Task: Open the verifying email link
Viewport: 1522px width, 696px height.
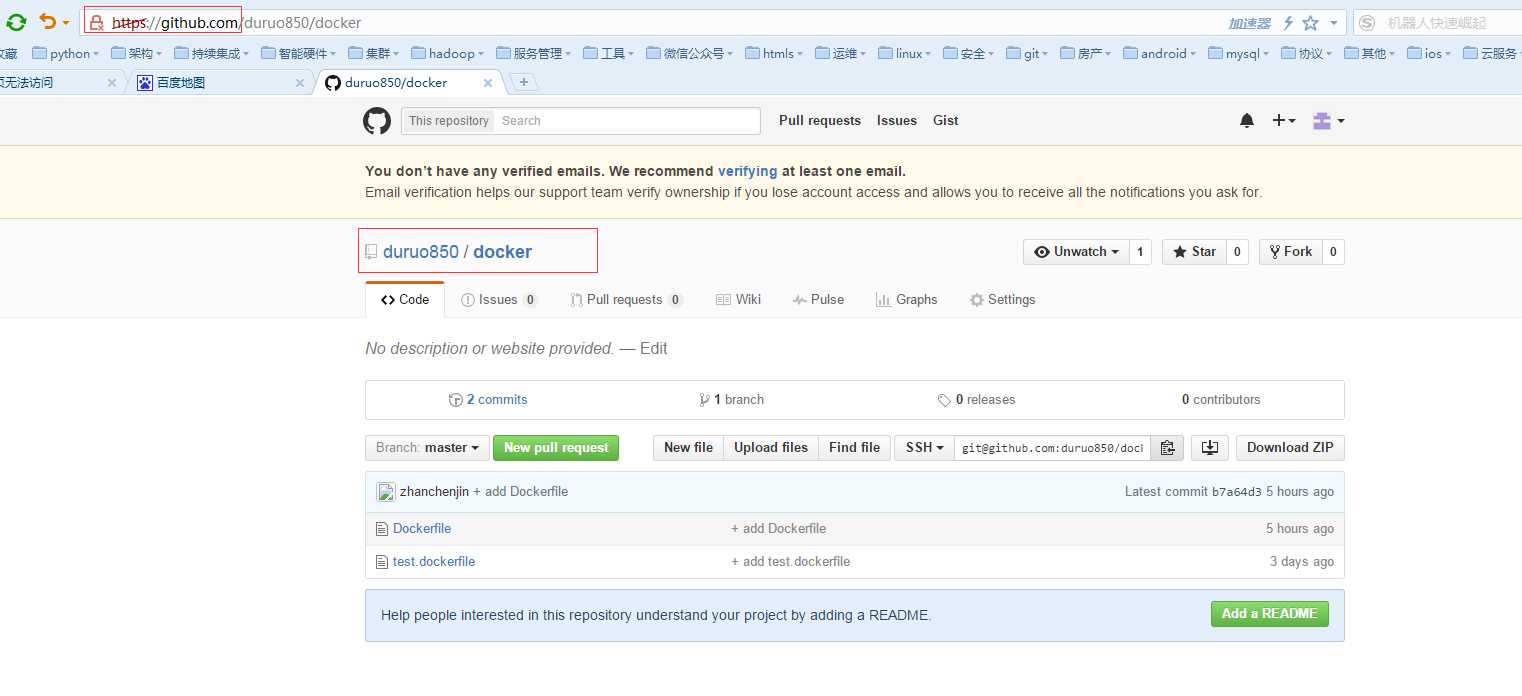Action: pyautogui.click(x=747, y=172)
